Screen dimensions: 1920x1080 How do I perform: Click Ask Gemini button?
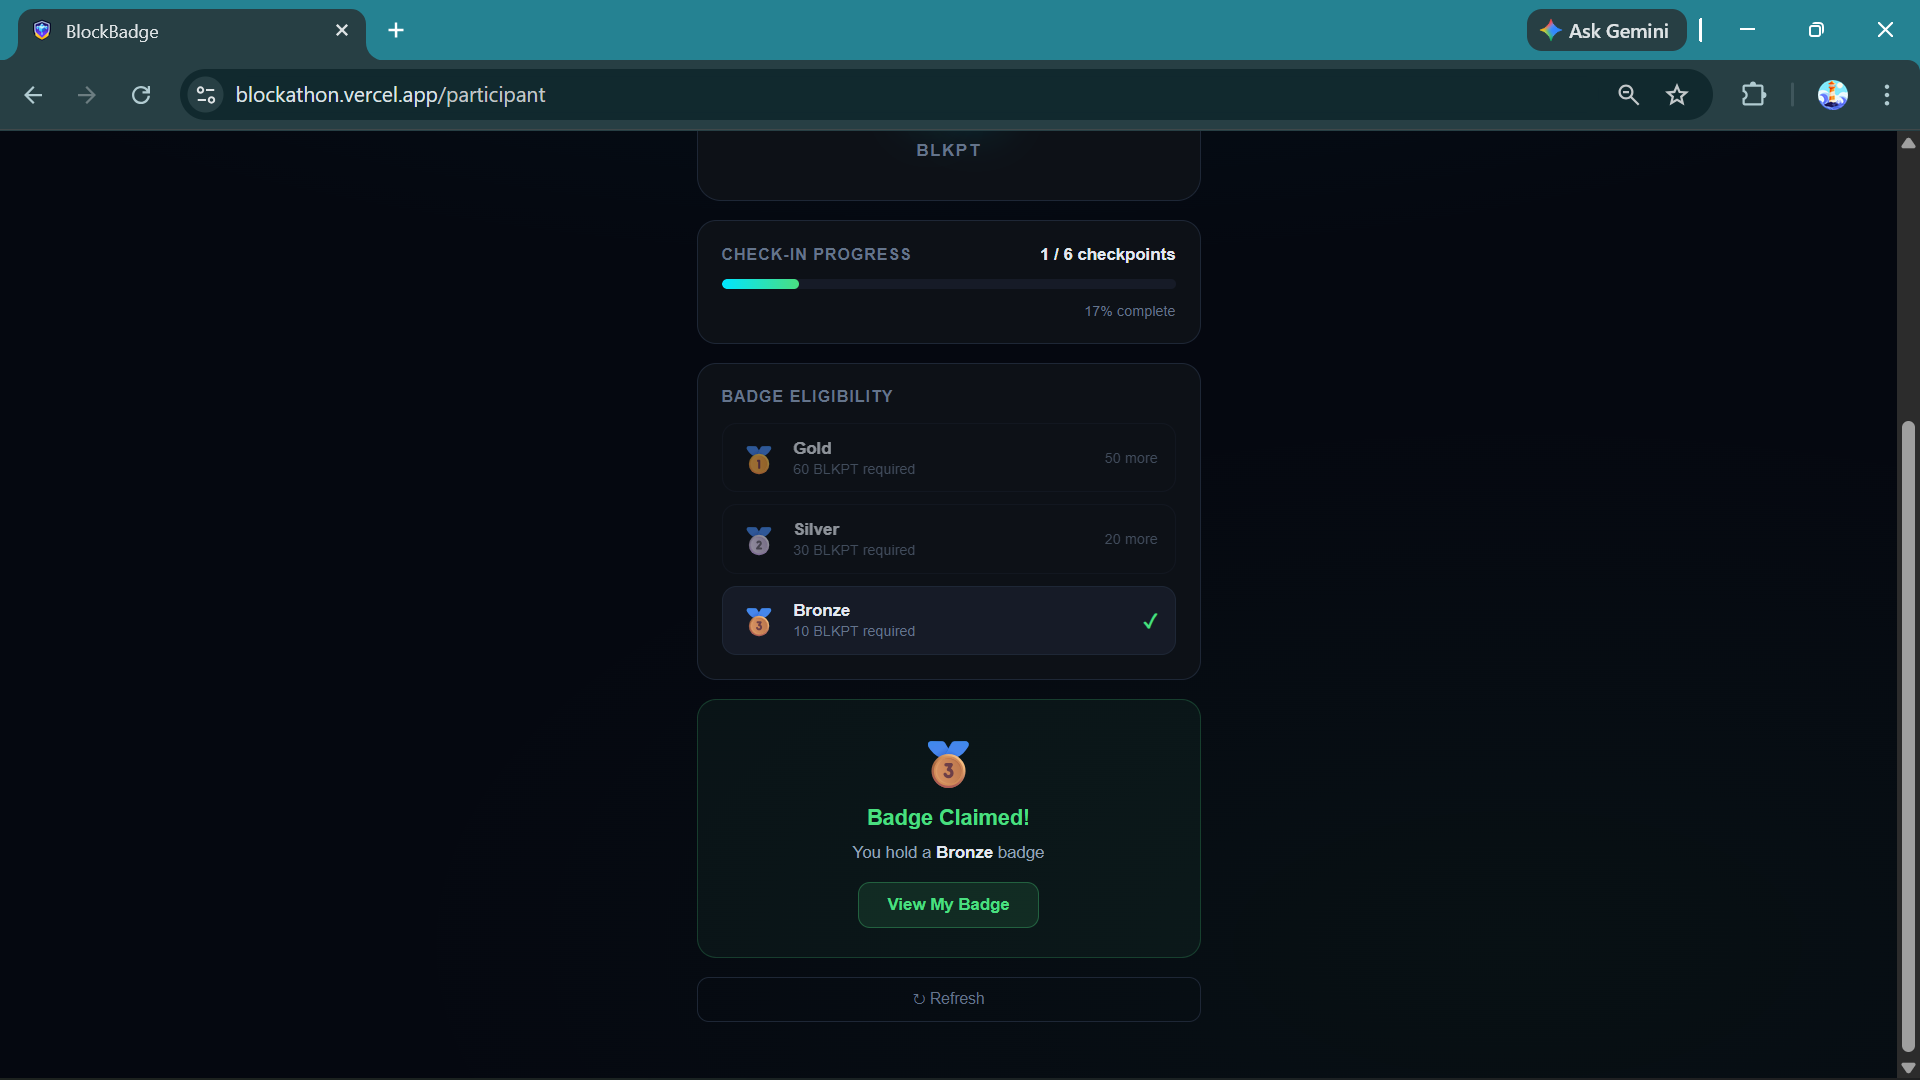click(1606, 30)
